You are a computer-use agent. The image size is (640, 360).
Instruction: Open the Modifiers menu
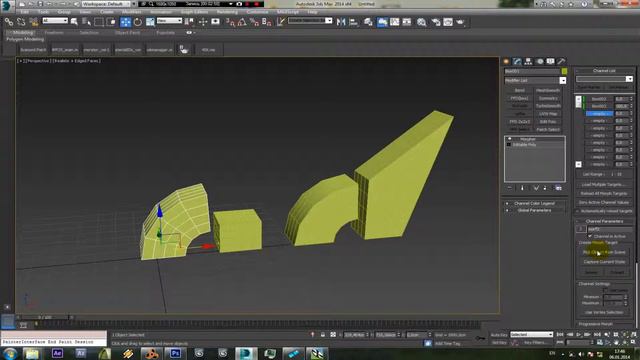click(x=131, y=12)
